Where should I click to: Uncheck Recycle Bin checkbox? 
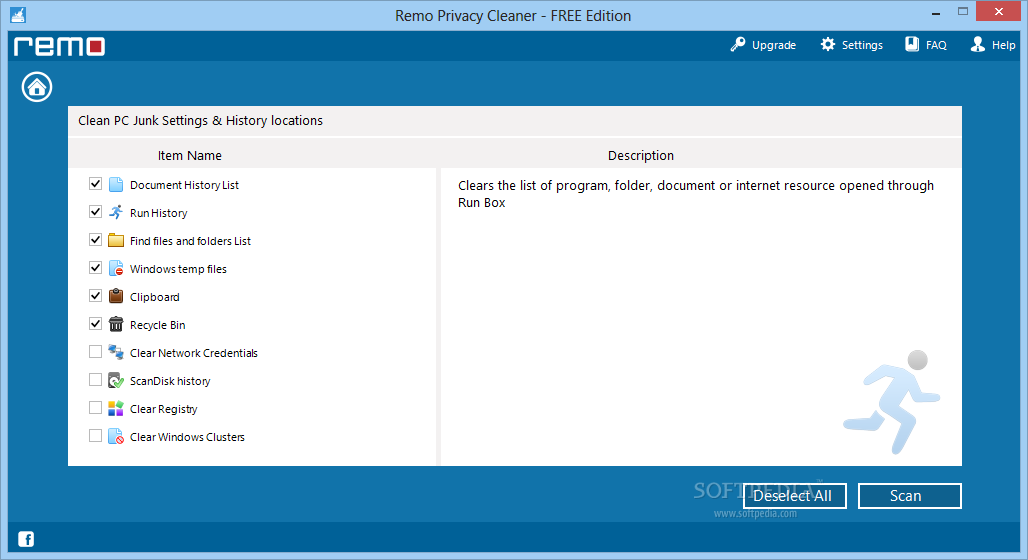[x=95, y=324]
